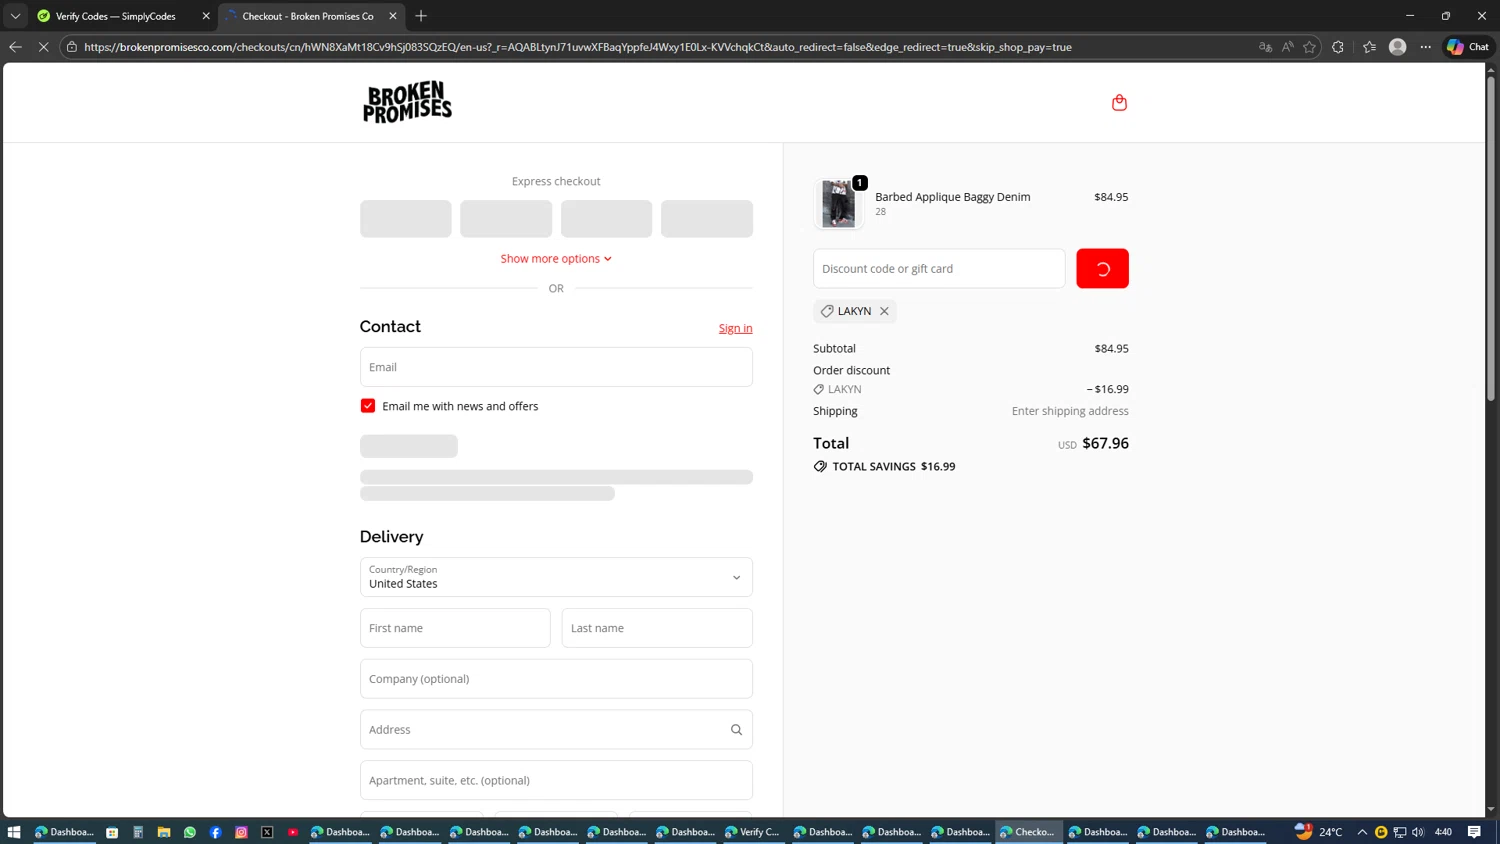This screenshot has width=1500, height=844.
Task: Open the favorites list icon
Action: [x=1369, y=47]
